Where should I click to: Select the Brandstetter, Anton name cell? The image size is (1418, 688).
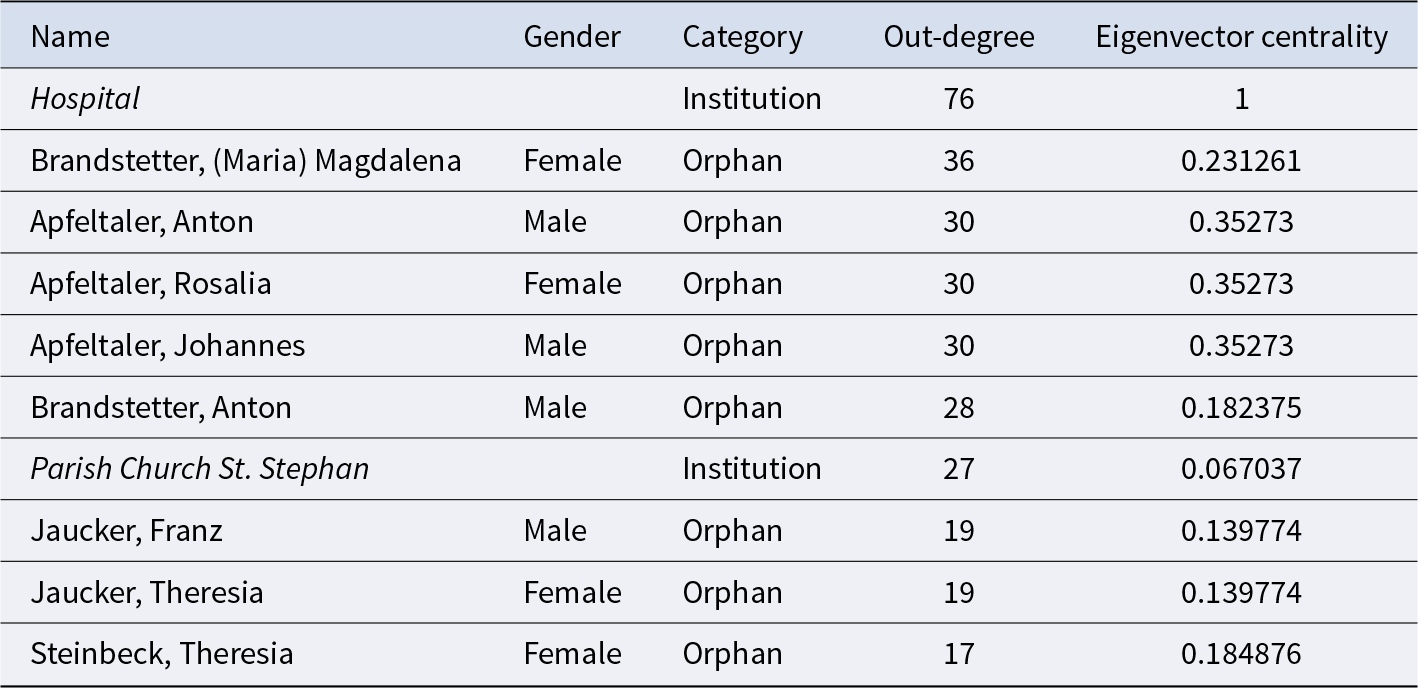coord(161,407)
